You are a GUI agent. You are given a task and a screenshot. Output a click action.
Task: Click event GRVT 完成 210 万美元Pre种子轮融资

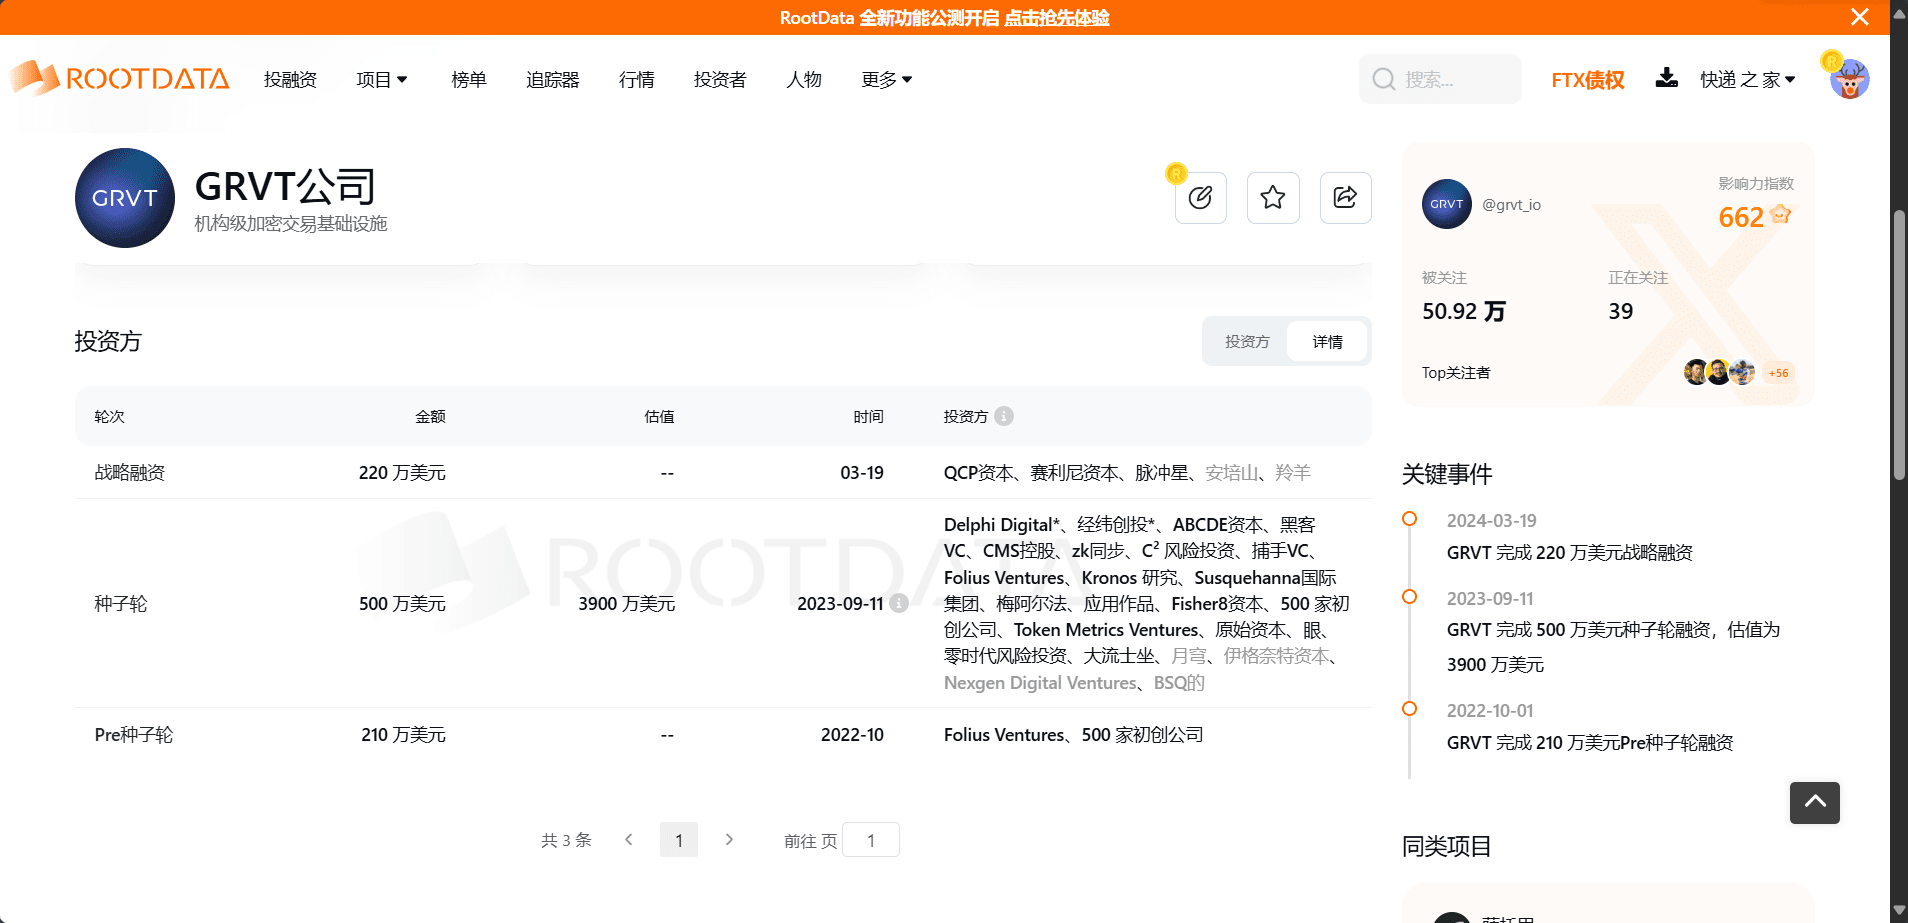tap(1590, 742)
